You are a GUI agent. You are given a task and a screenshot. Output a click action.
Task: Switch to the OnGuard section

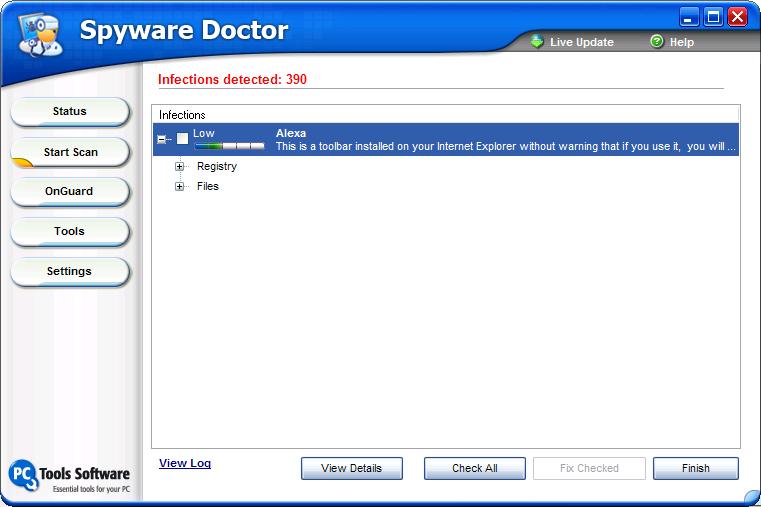coord(70,192)
